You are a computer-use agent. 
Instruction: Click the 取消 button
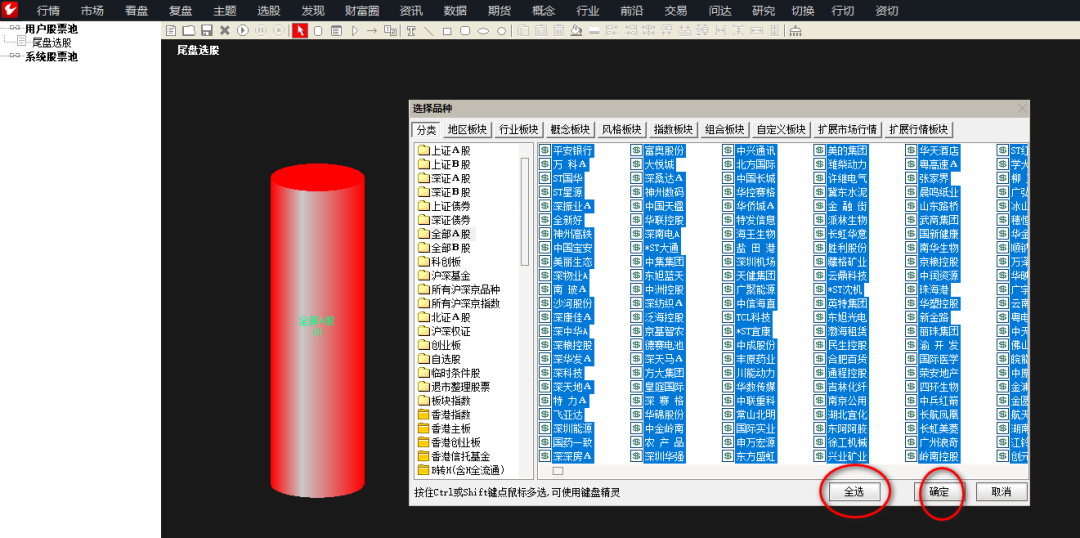1001,492
